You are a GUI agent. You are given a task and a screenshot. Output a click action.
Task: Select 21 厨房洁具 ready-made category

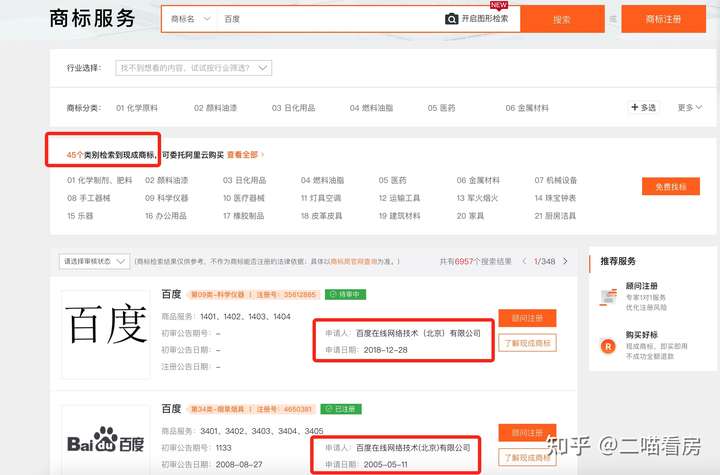pyautogui.click(x=555, y=216)
